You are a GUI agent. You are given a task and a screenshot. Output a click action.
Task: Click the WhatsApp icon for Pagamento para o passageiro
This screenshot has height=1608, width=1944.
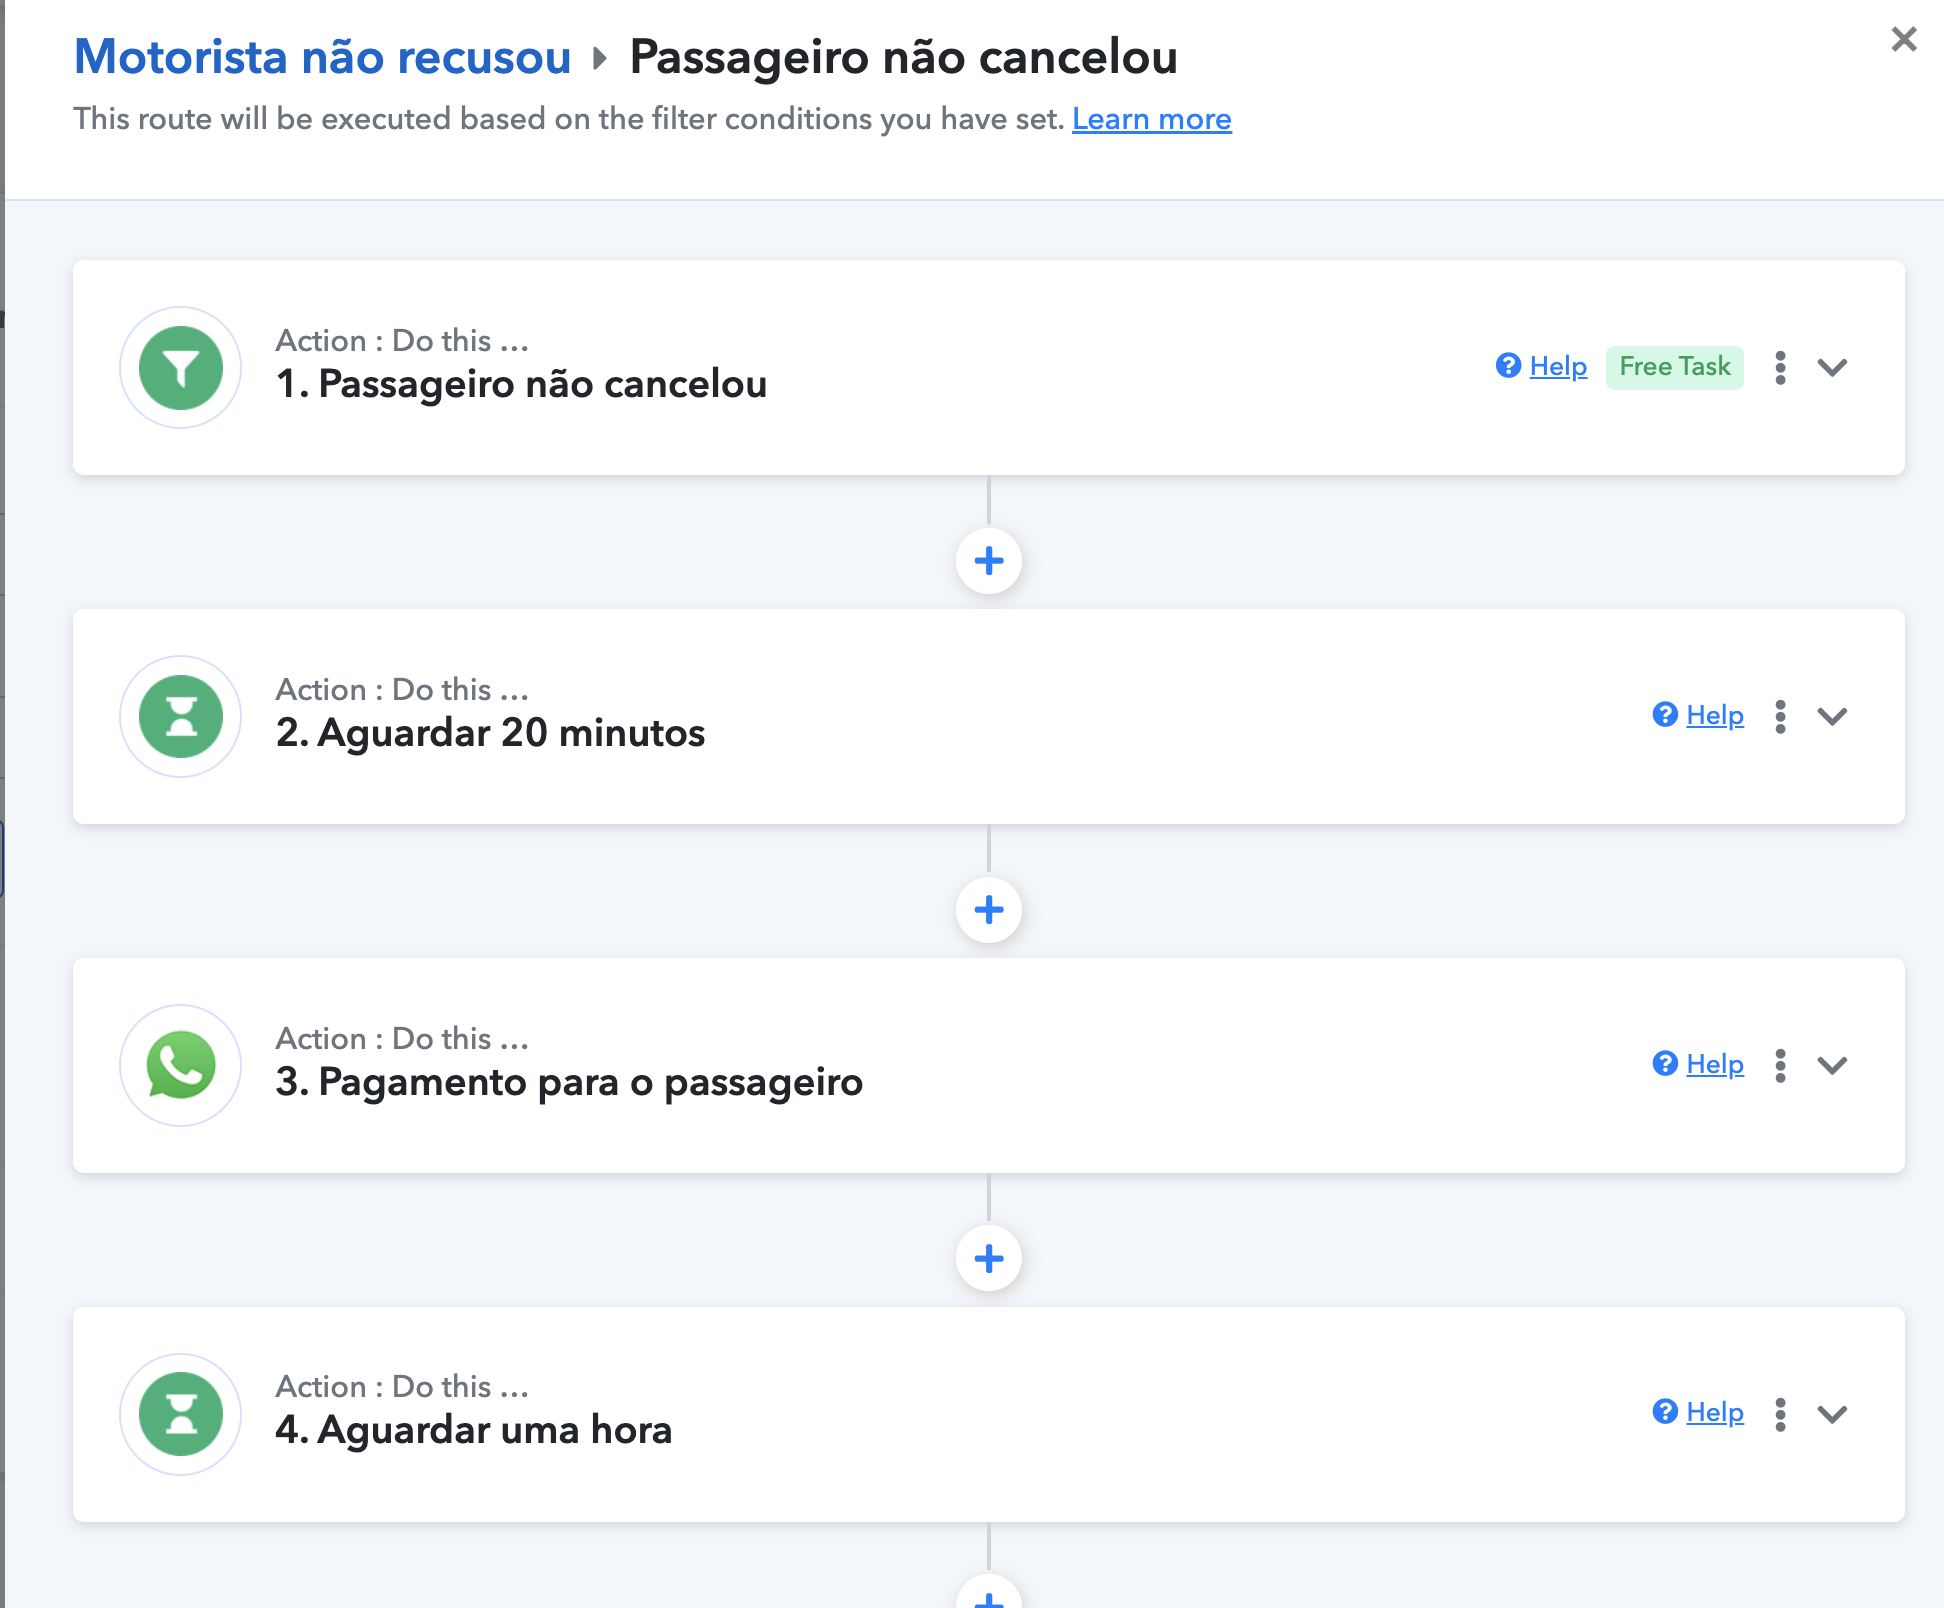(x=181, y=1066)
